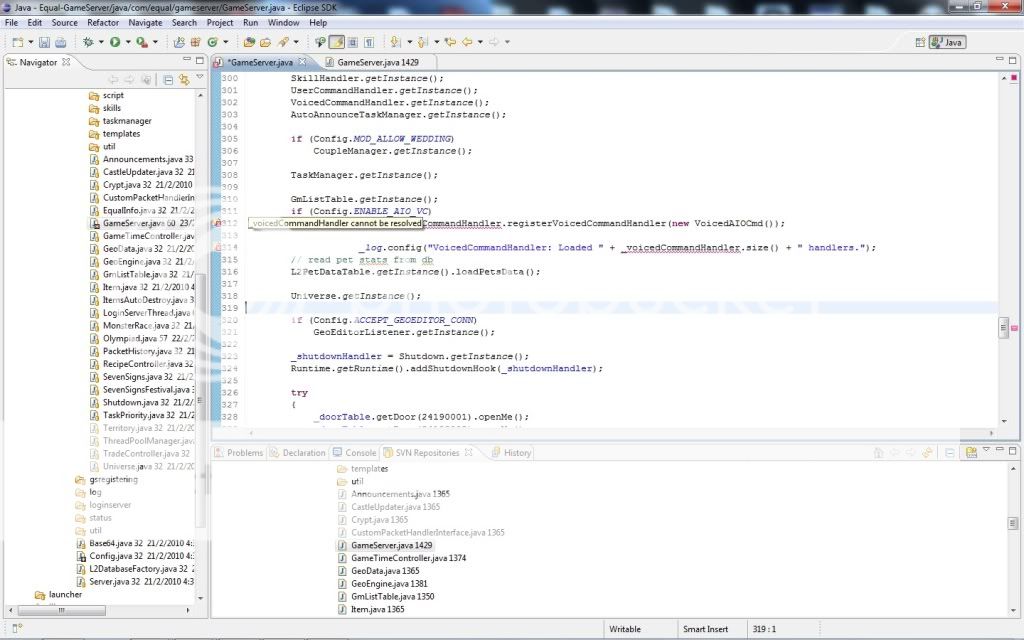Screen dimensions: 1024x640
Task: Switch to the Console tab
Action: pos(360,453)
